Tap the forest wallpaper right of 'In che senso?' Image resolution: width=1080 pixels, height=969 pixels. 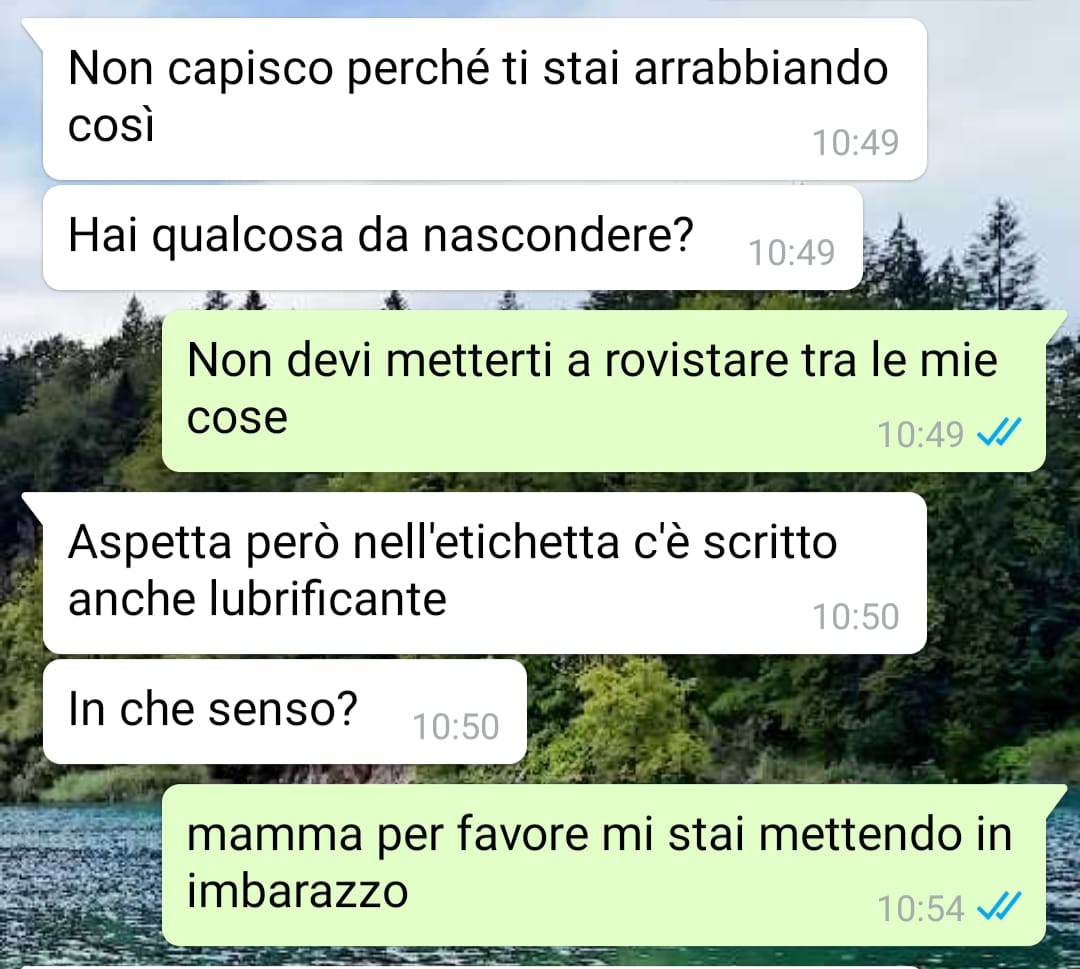coord(792,716)
